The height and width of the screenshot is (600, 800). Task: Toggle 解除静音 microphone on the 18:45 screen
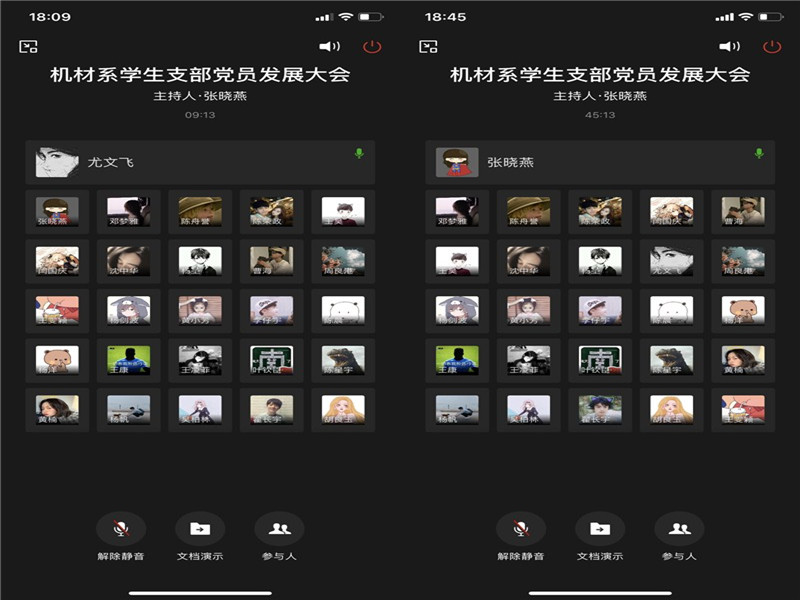[x=521, y=529]
